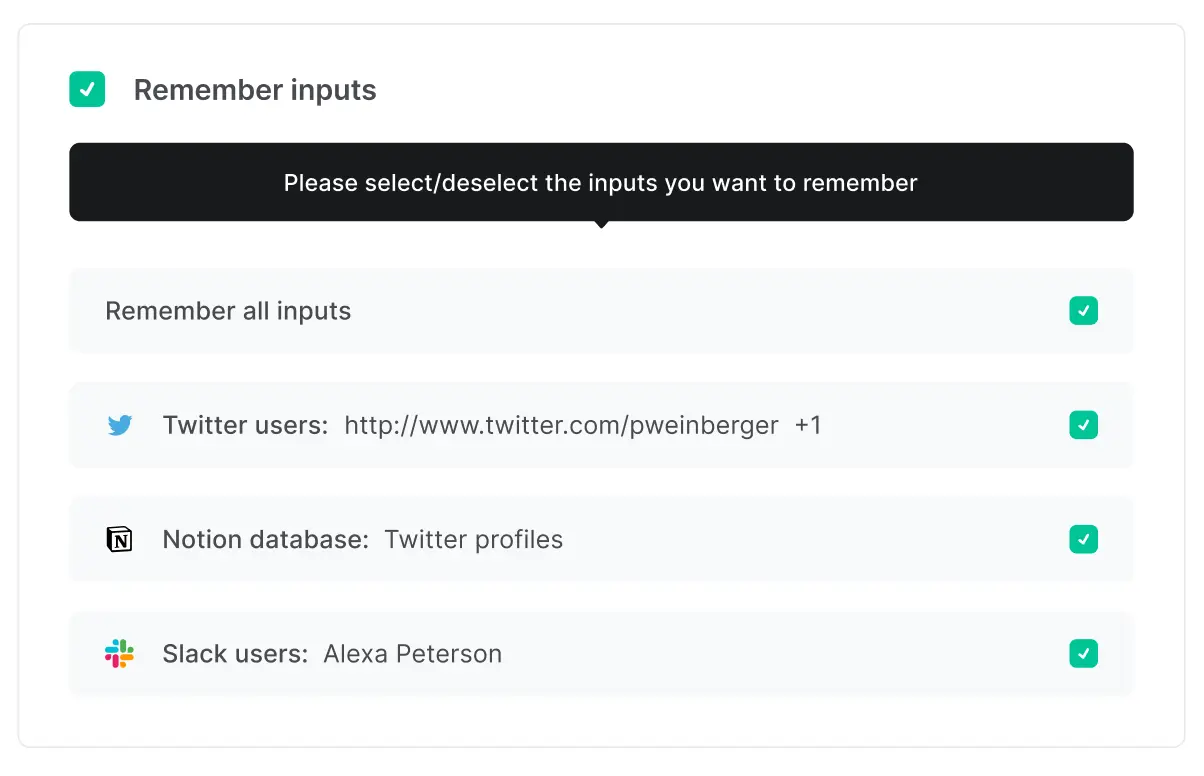Click the select/deselect inputs tooltip message

click(x=600, y=183)
